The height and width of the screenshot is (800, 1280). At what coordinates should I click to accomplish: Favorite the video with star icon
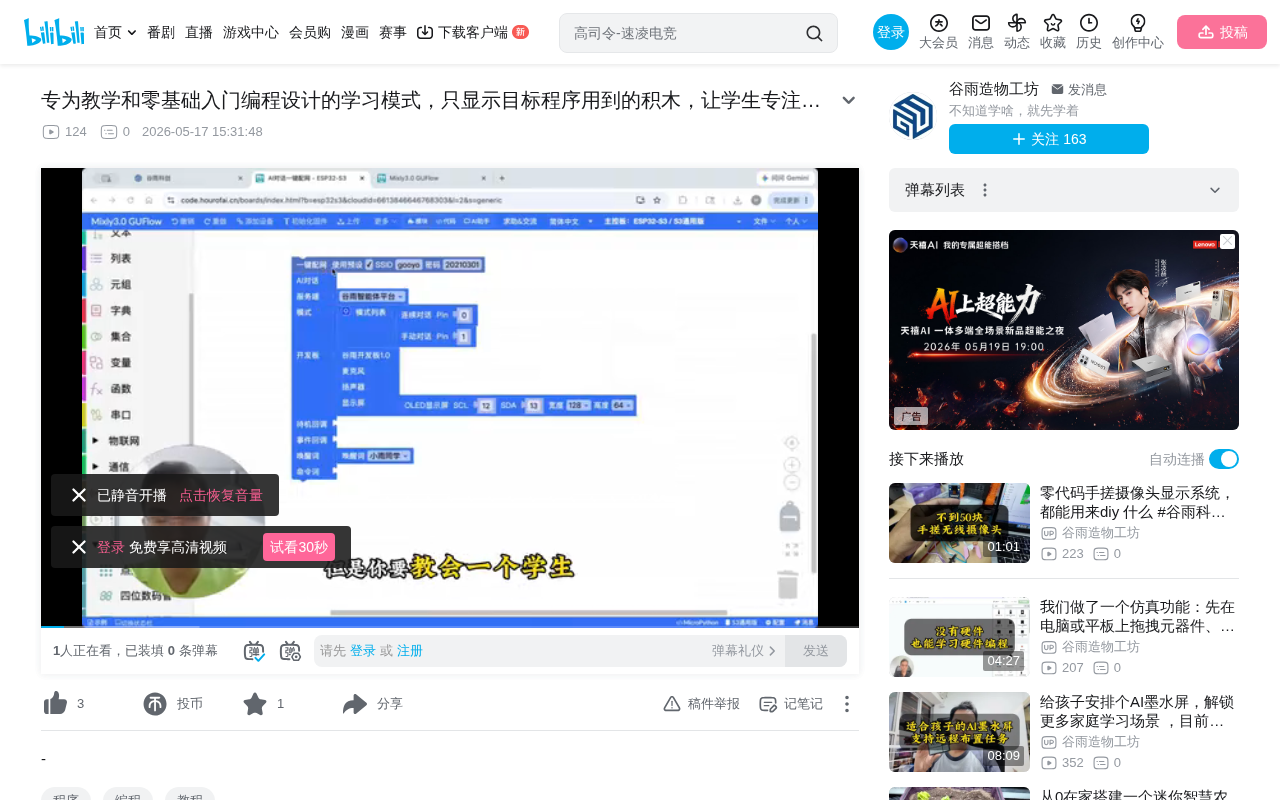coord(255,704)
